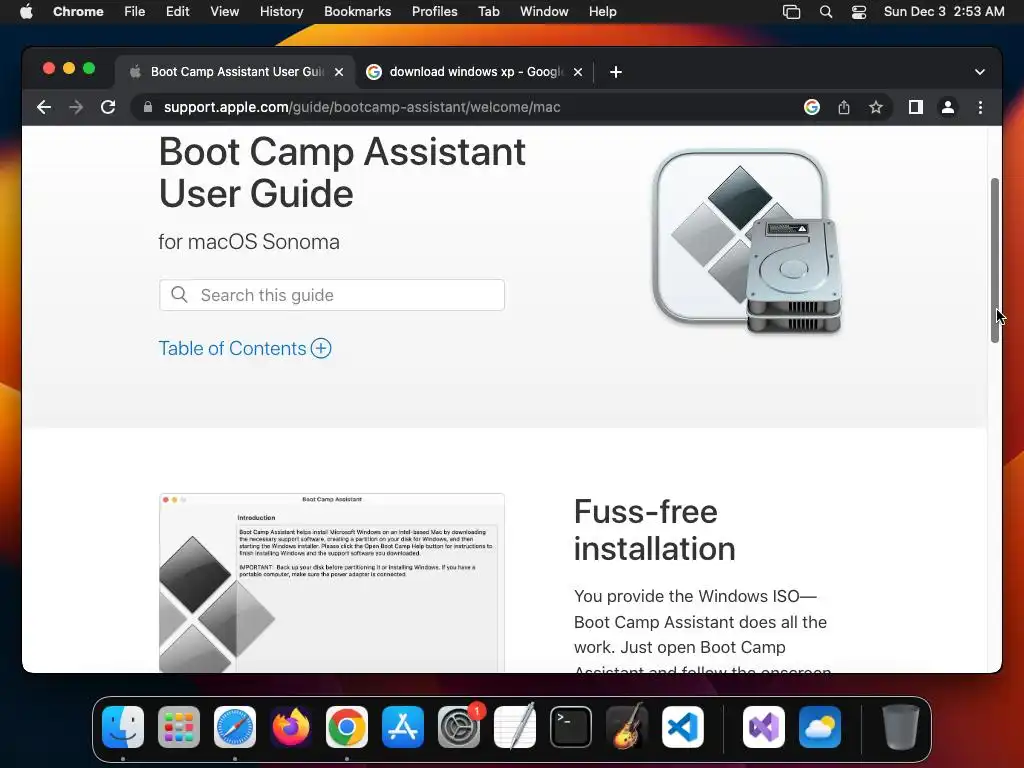This screenshot has width=1024, height=768.
Task: Close the Boot Camp Assistant User Guide tab
Action: [x=339, y=72]
